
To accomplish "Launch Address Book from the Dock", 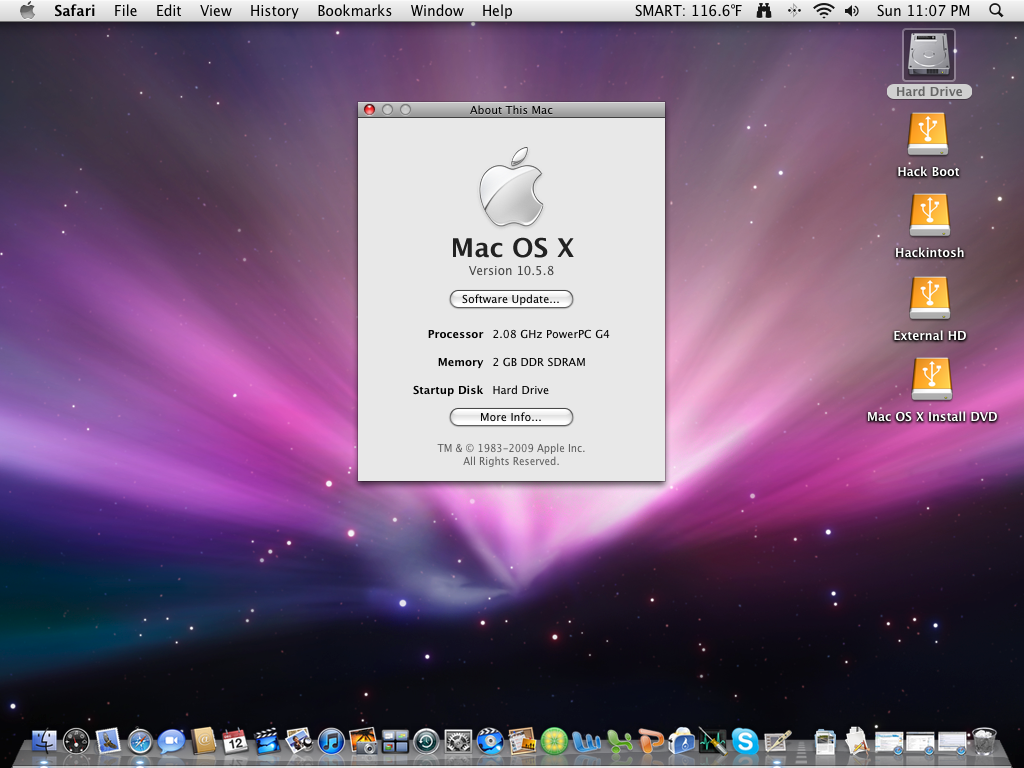I will pos(203,741).
